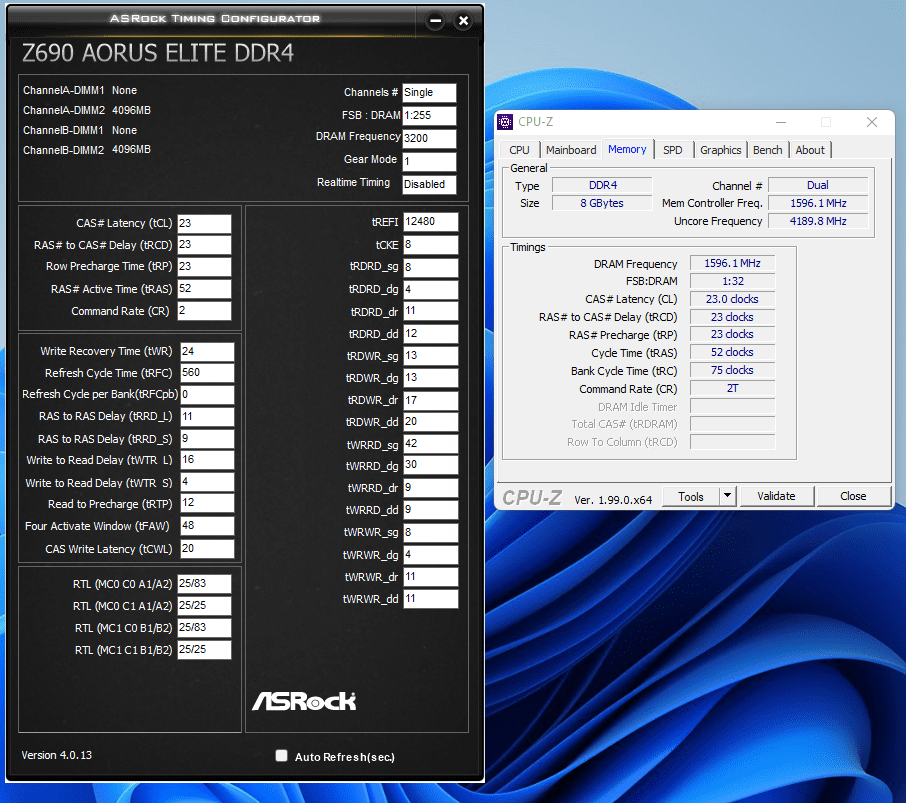Click the Validate button
The width and height of the screenshot is (906, 803).
tap(776, 496)
